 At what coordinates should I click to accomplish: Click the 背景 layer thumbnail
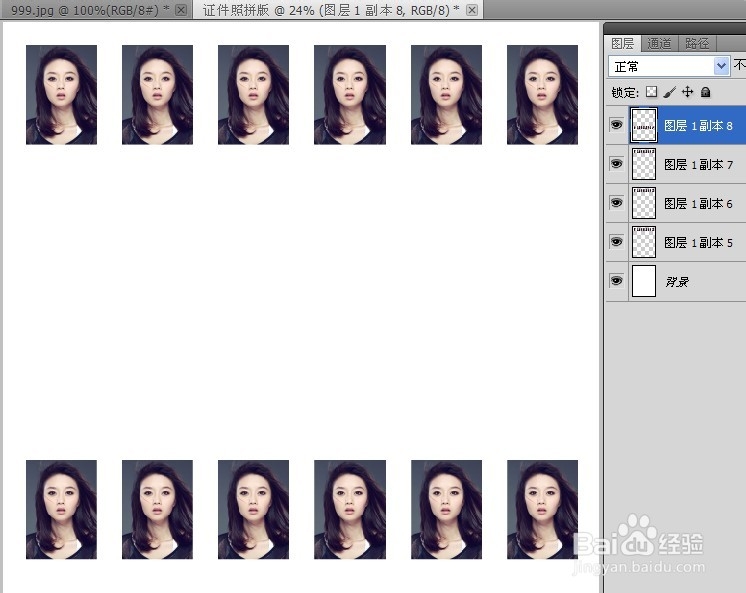tap(644, 281)
